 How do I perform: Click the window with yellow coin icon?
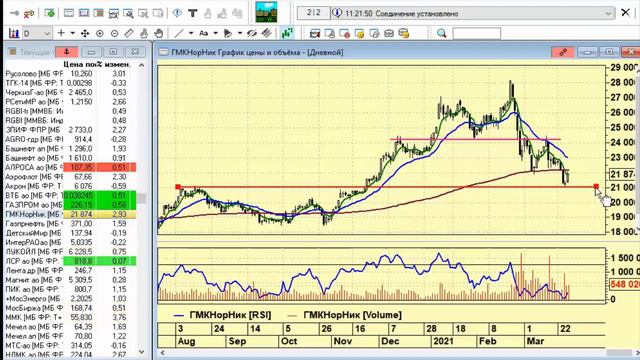(359, 33)
